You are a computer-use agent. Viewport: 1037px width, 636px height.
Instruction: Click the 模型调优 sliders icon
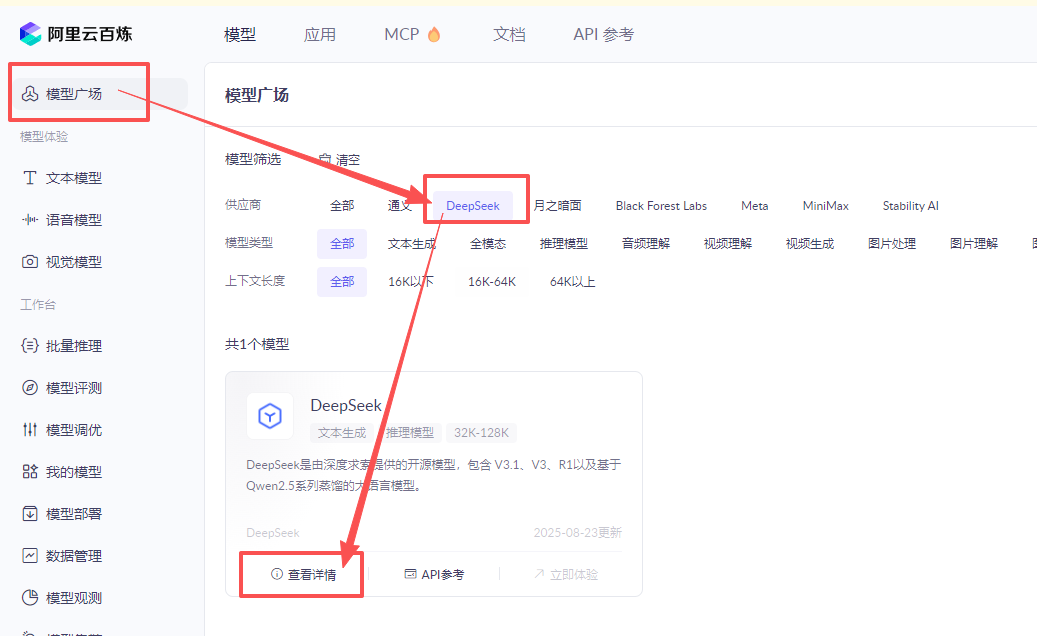30,430
